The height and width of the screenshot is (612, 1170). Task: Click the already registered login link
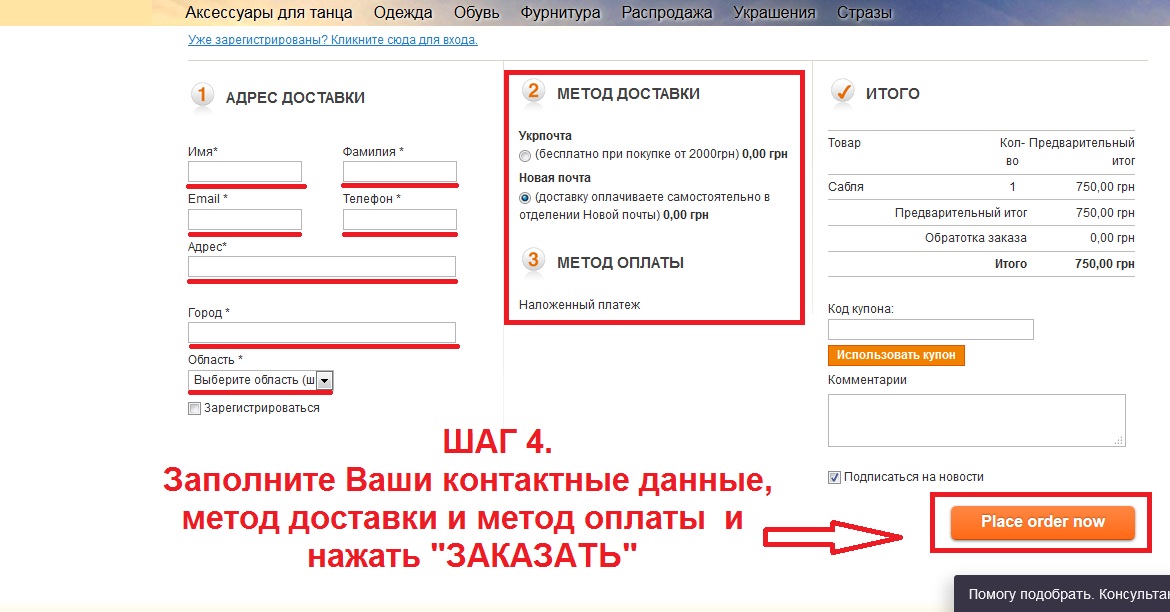[332, 40]
